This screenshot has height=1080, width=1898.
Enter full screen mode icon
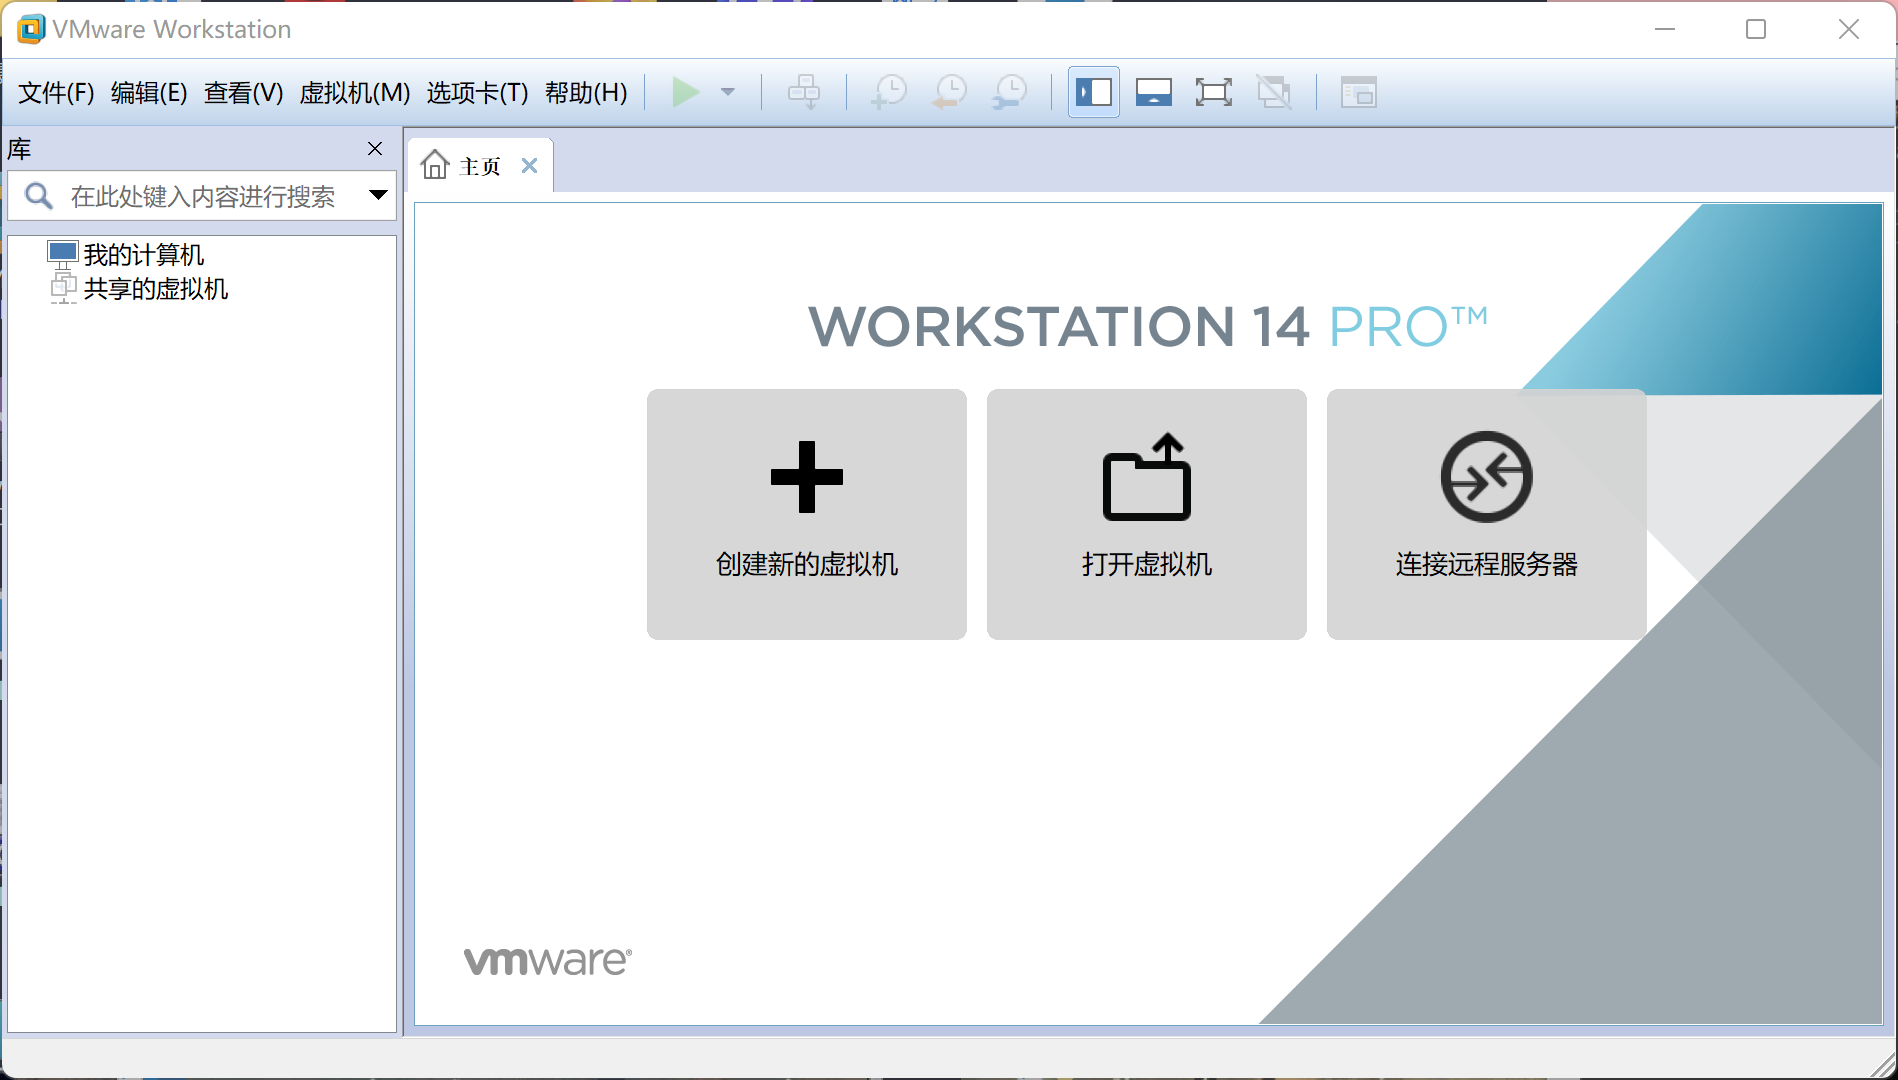(1214, 93)
